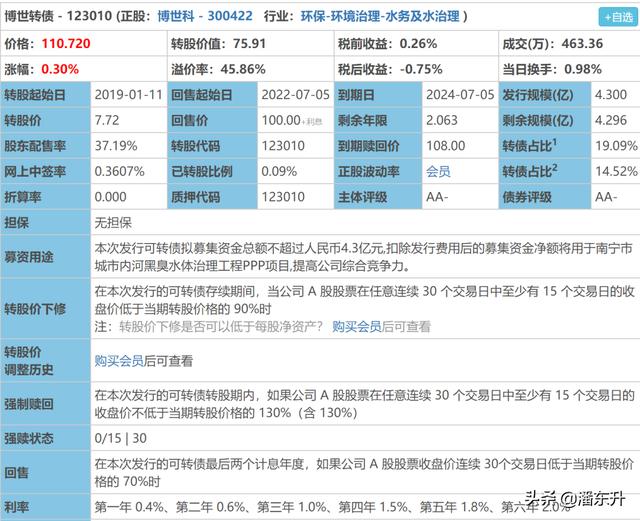The width and height of the screenshot is (640, 521).
Task: Click the 强赎状态 value 0/15 | 30
Action: tap(120, 439)
